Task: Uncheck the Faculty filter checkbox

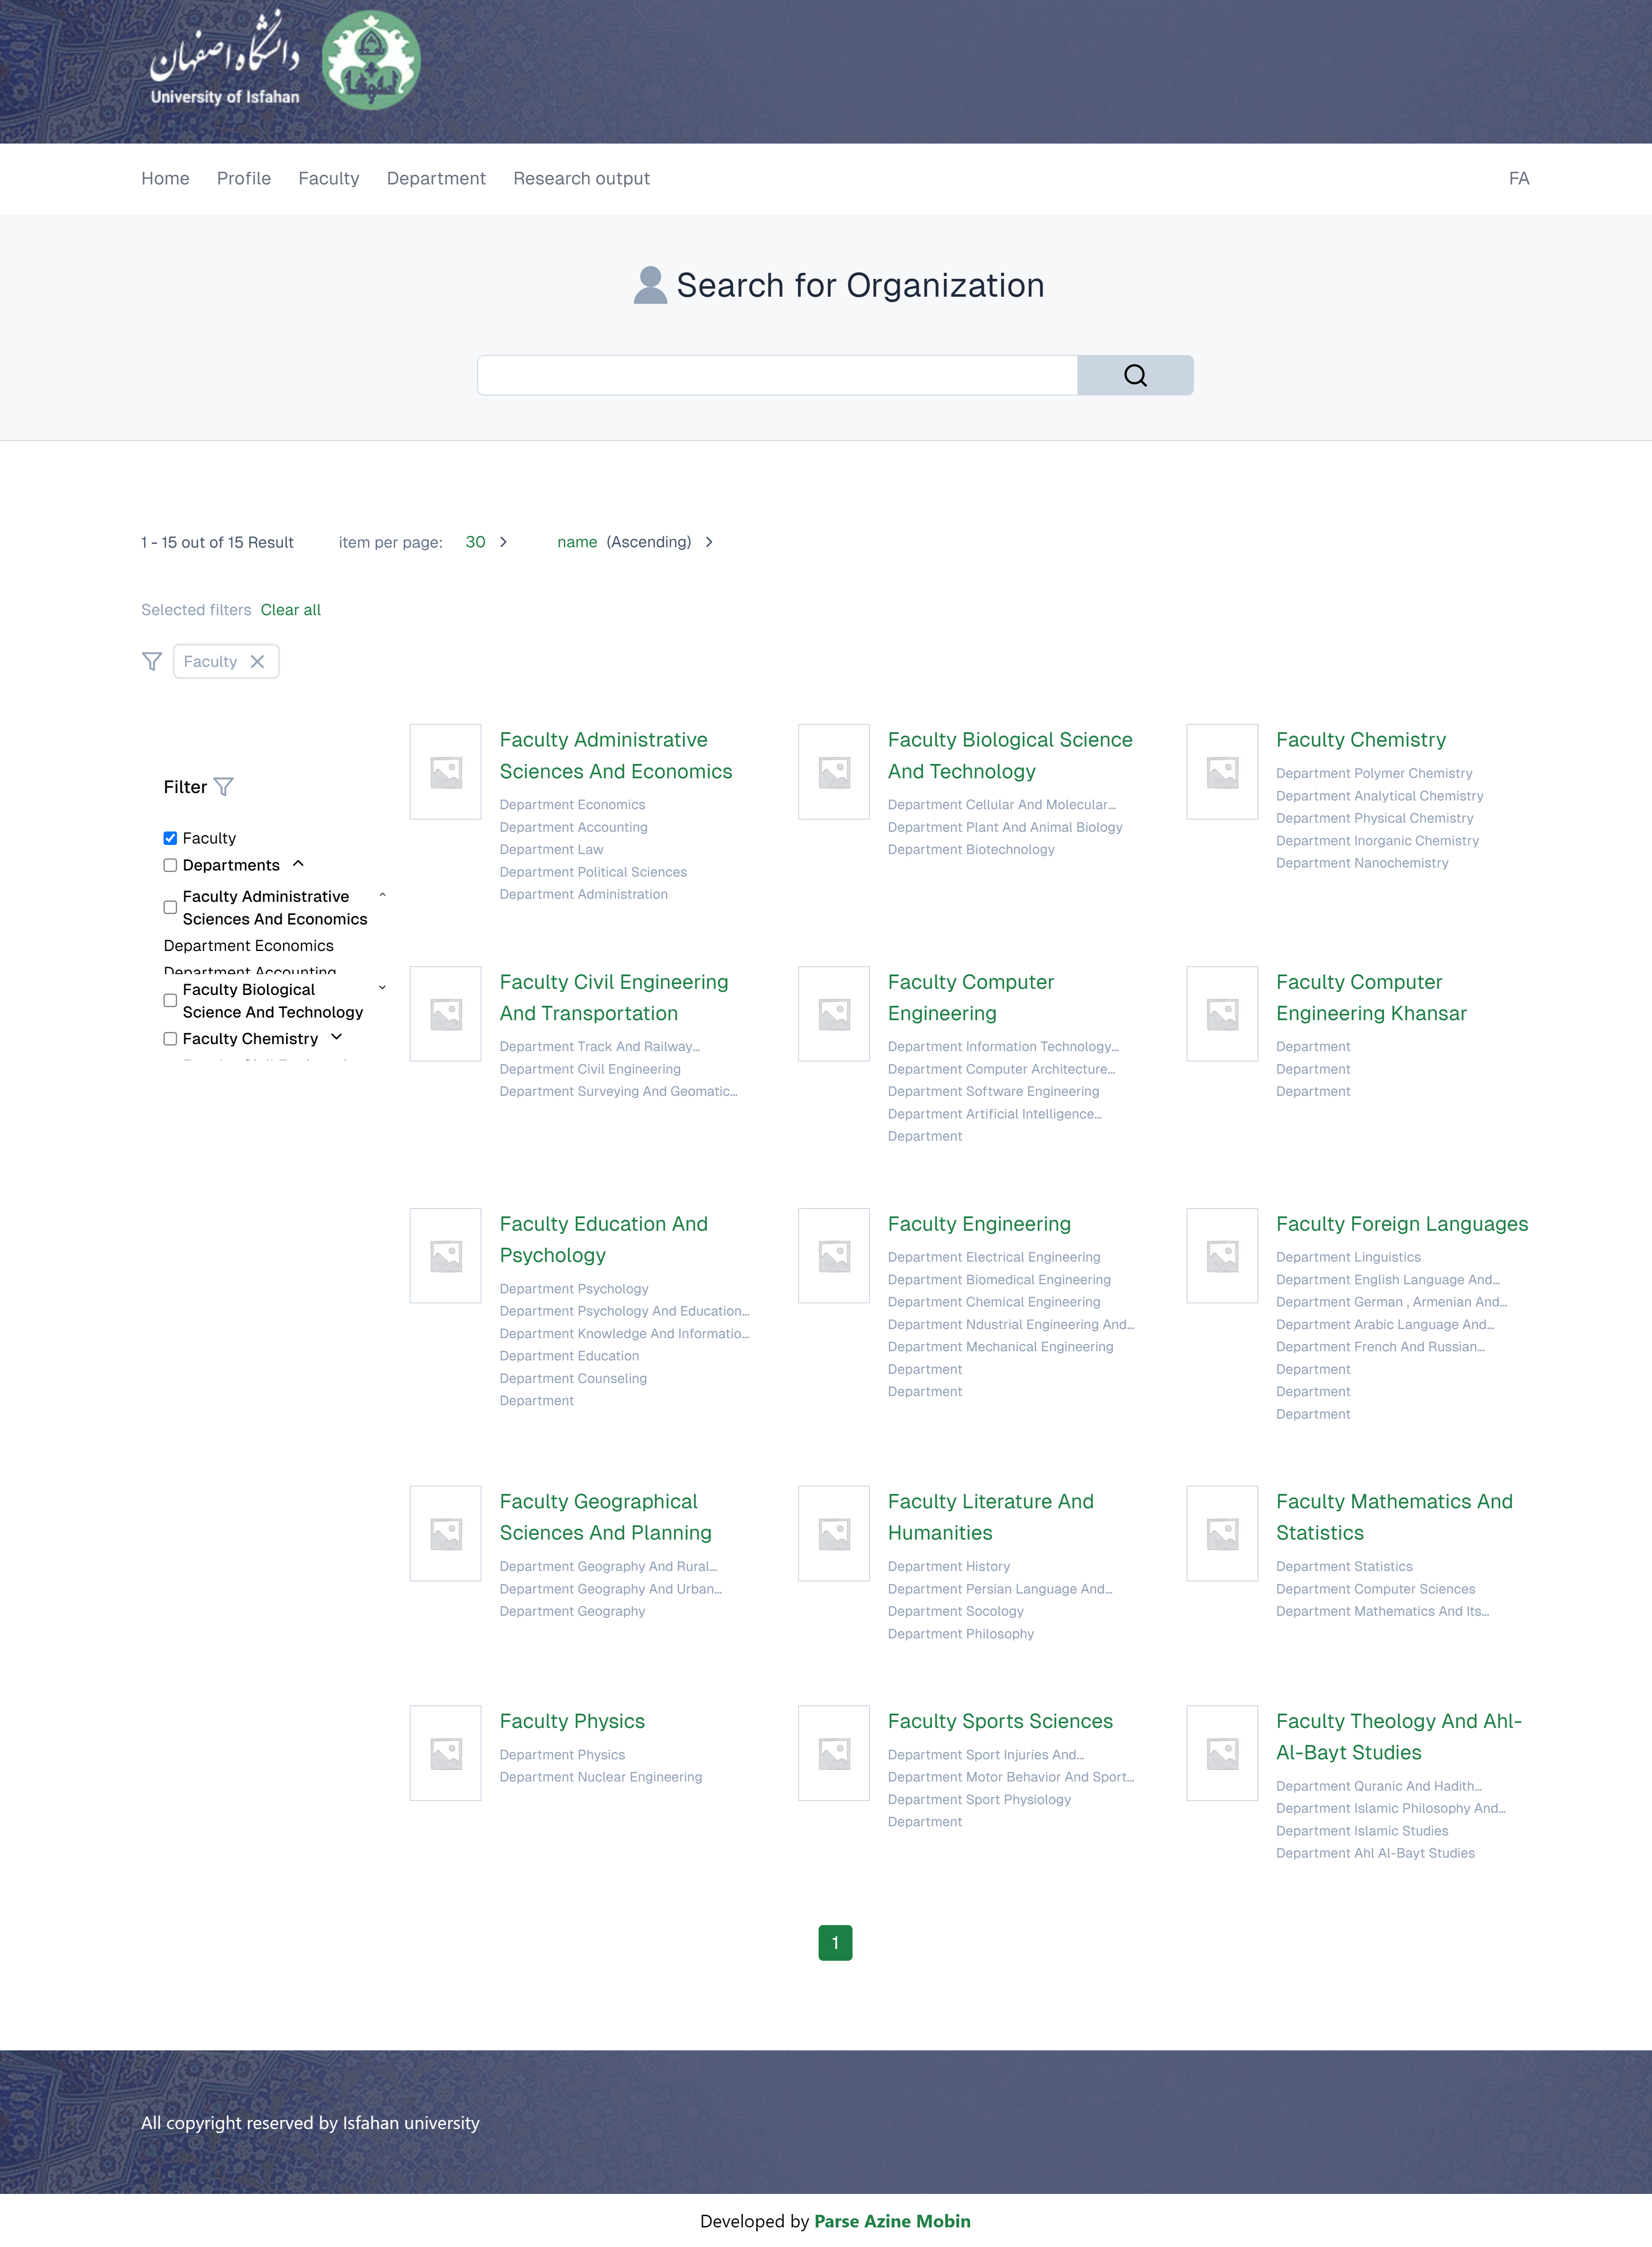Action: 170,838
